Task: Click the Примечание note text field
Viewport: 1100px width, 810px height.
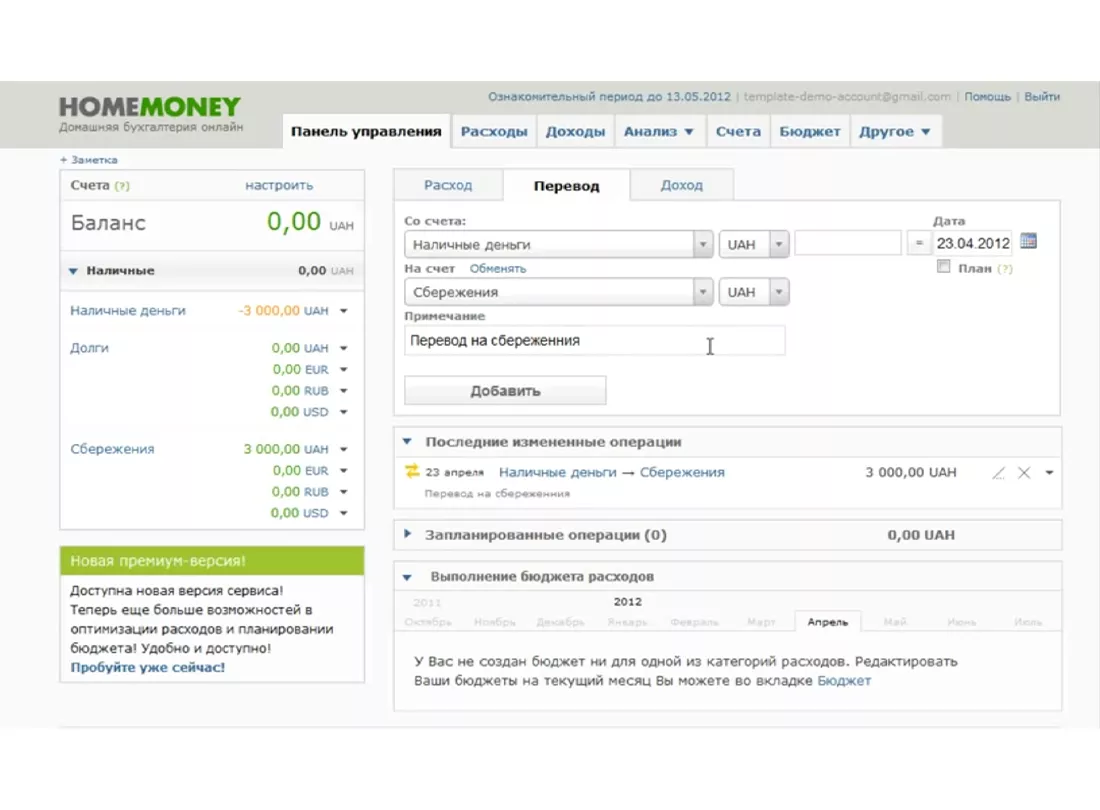Action: click(594, 341)
